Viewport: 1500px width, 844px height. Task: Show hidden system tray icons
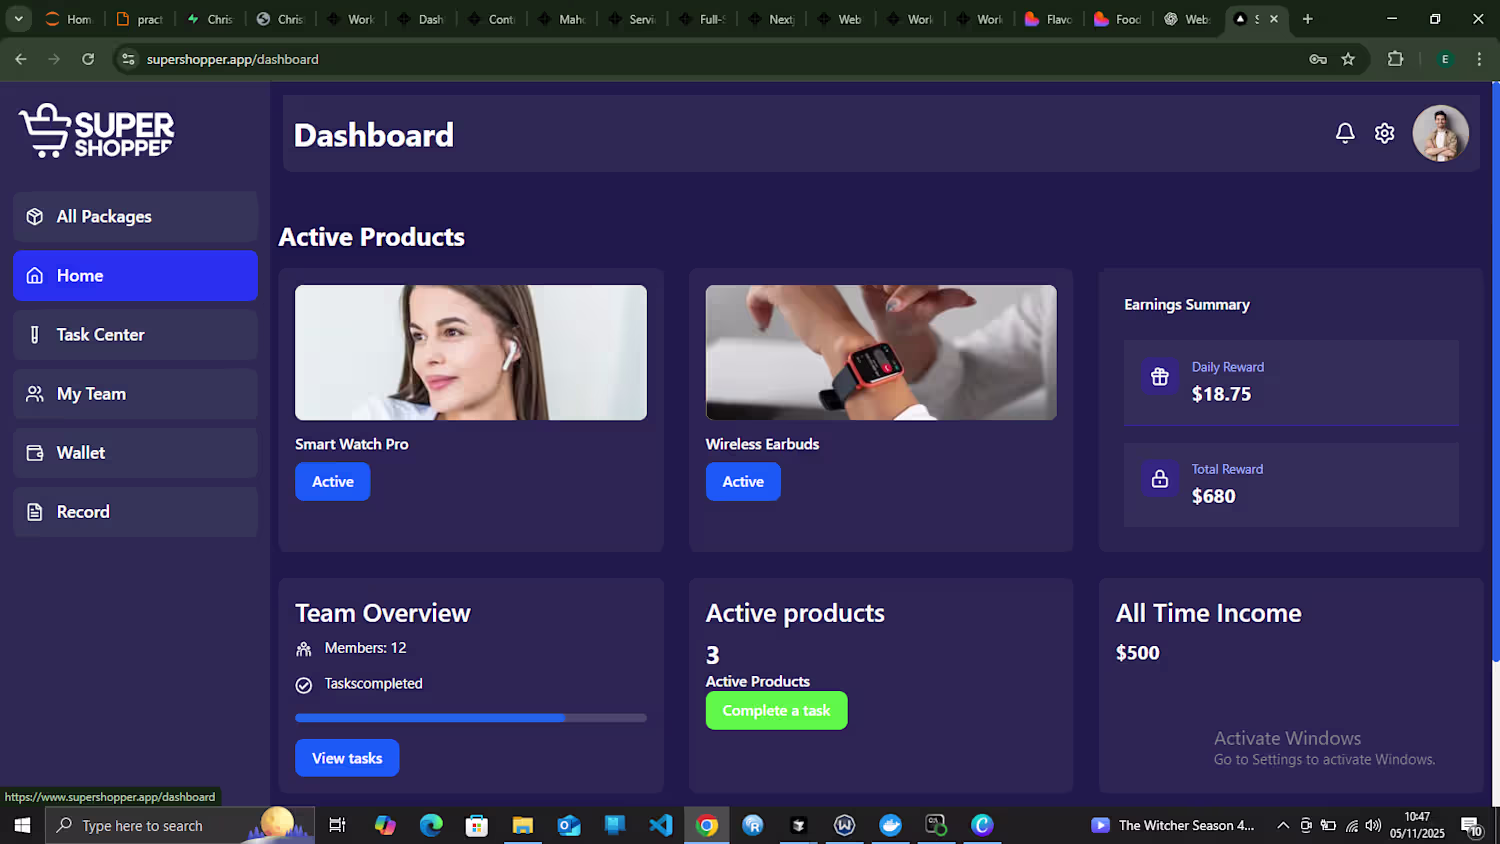[x=1283, y=825]
